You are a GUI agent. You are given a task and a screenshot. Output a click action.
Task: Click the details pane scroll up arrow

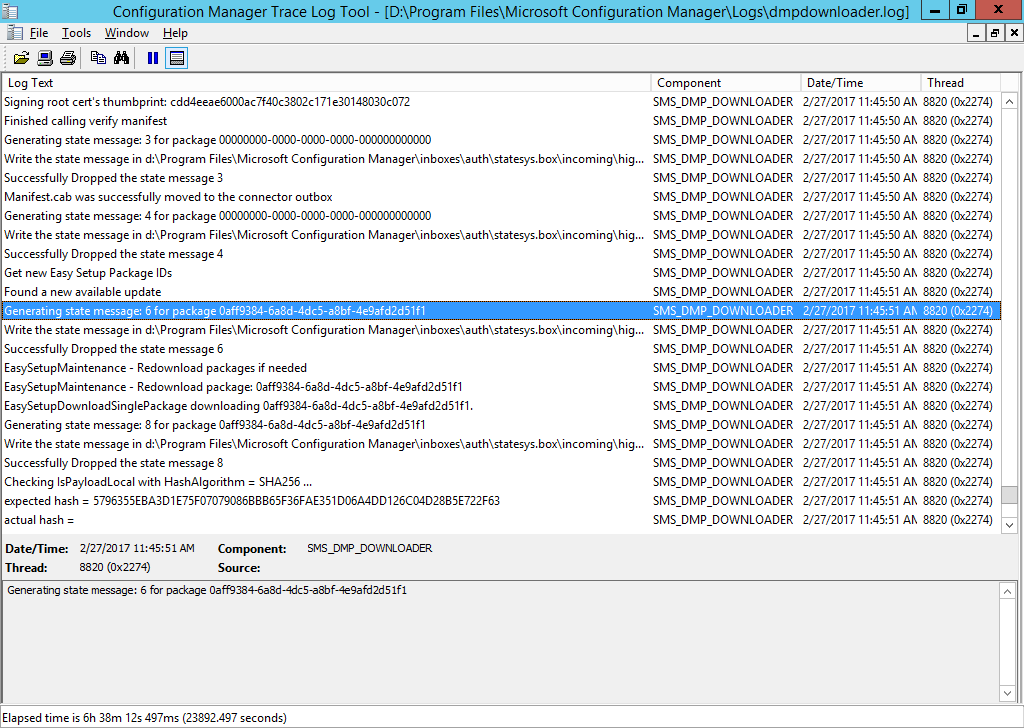click(x=1008, y=592)
